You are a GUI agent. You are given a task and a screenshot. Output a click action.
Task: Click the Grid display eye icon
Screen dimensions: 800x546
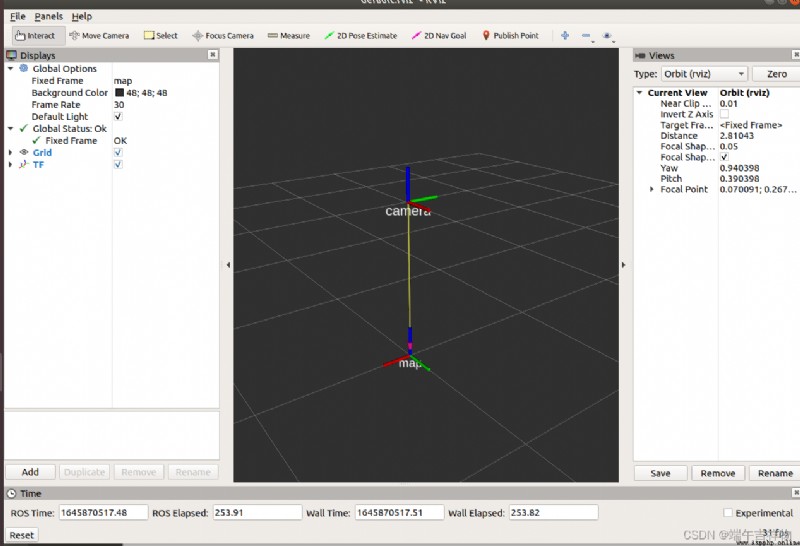coord(23,152)
